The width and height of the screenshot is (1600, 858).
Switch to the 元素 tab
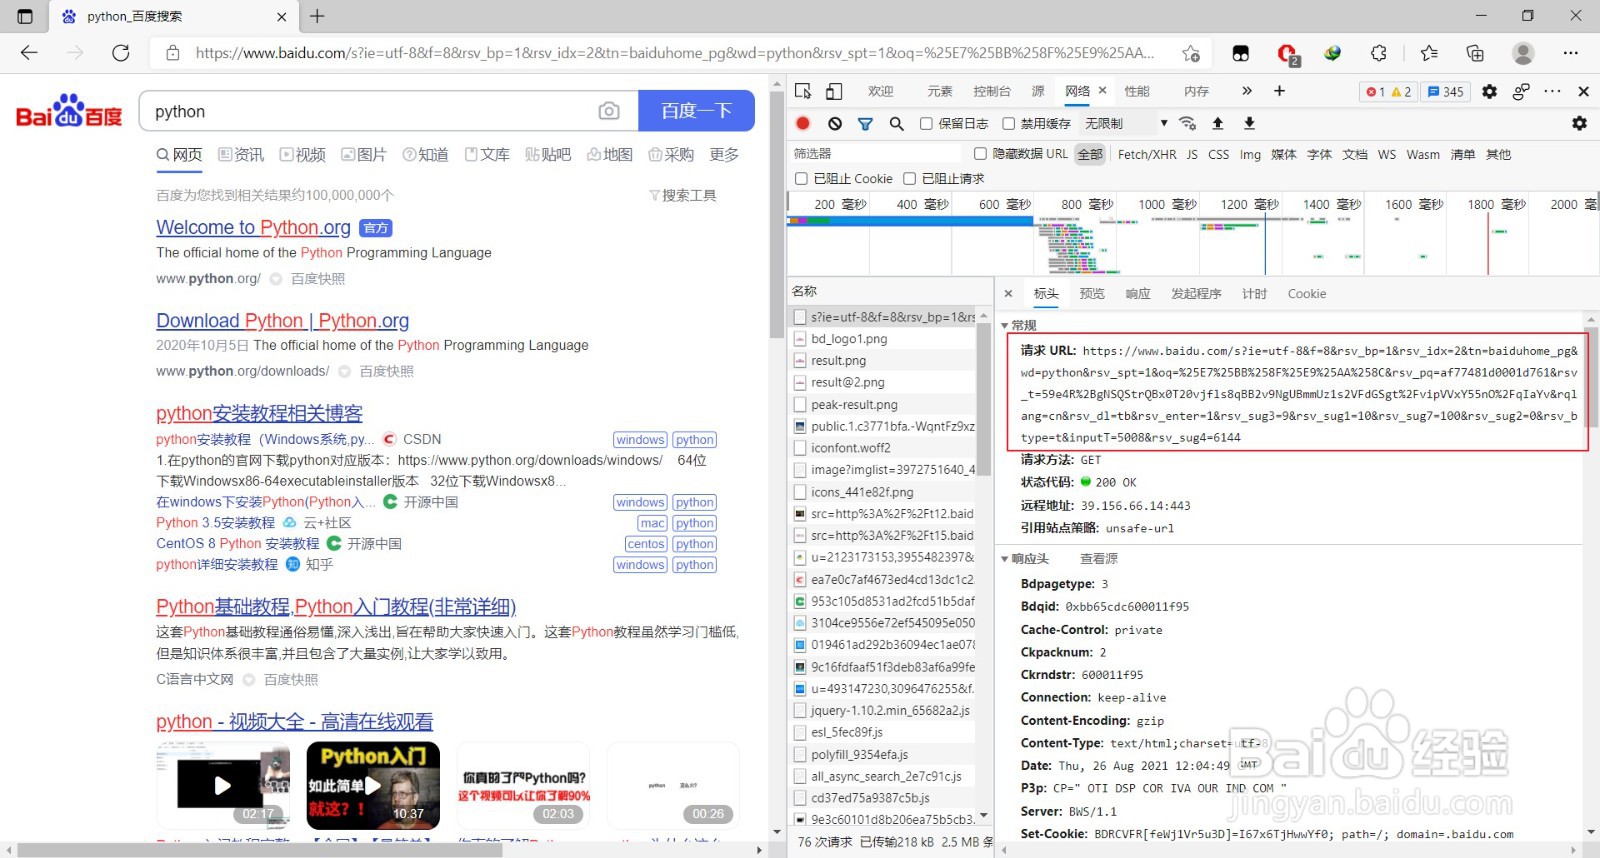coord(940,91)
